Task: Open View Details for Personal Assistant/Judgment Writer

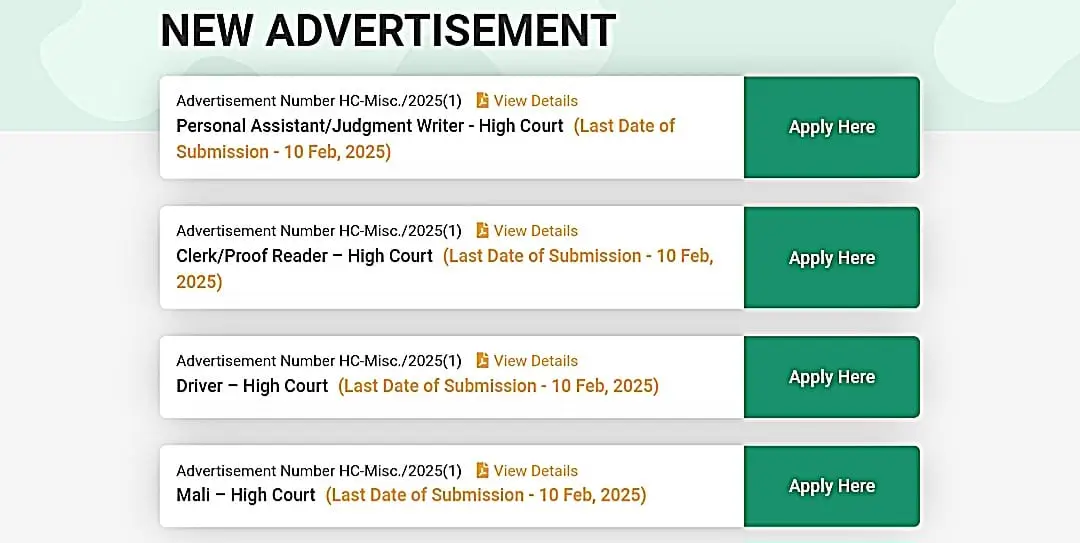Action: pyautogui.click(x=536, y=101)
